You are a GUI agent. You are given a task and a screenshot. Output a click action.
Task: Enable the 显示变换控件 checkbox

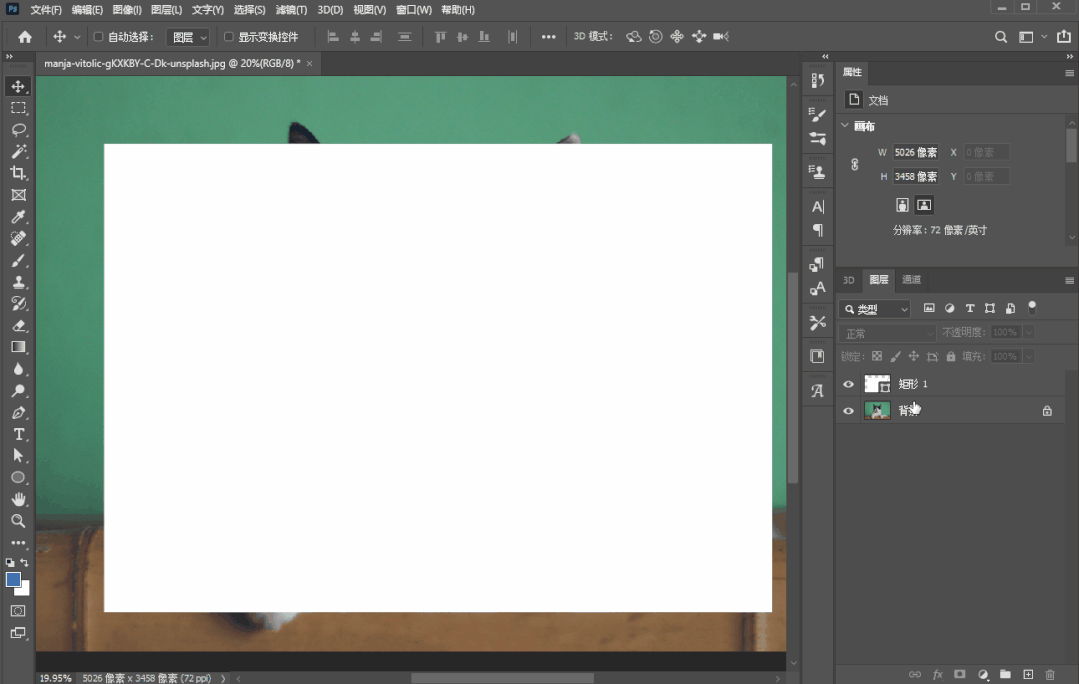[229, 37]
